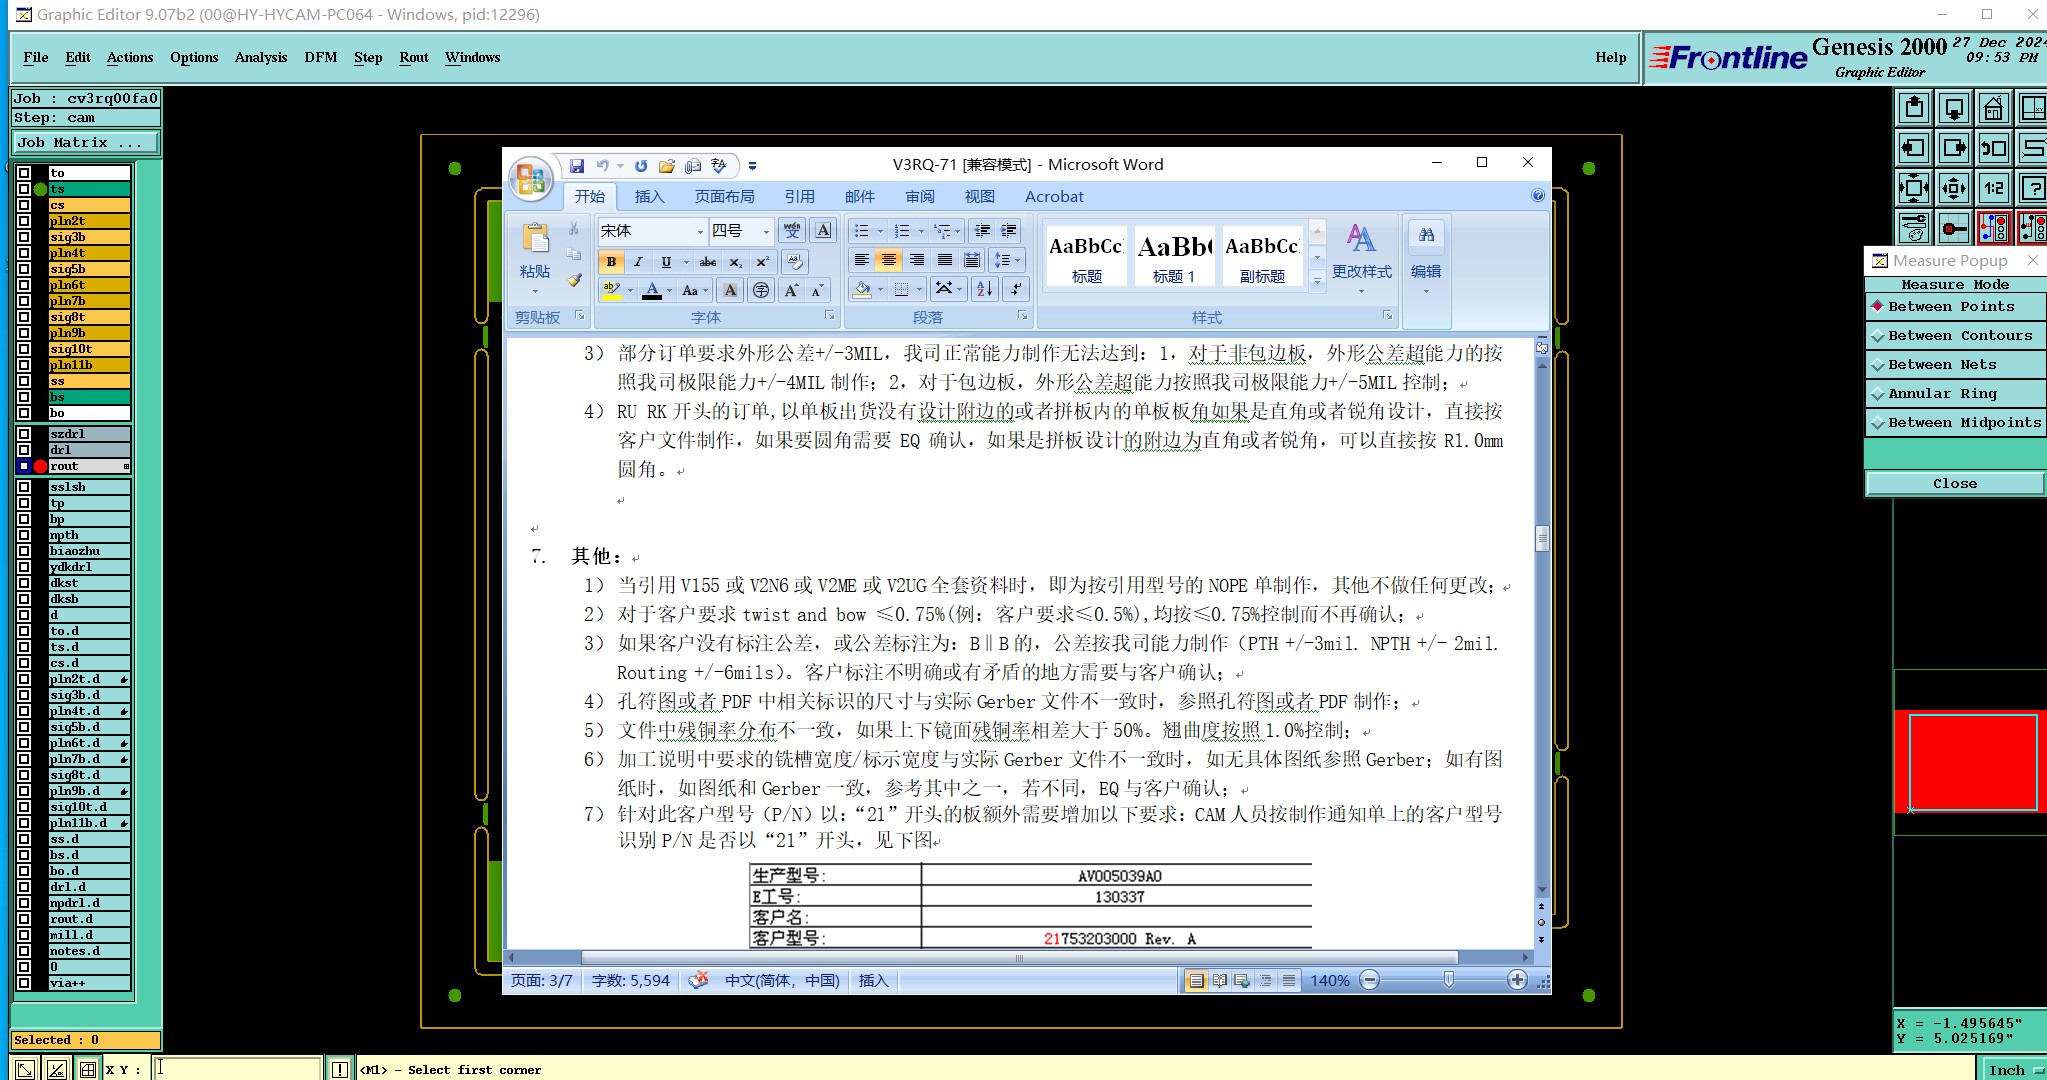Click the Italic button in Word ribbon
2047x1080 pixels.
click(x=638, y=262)
